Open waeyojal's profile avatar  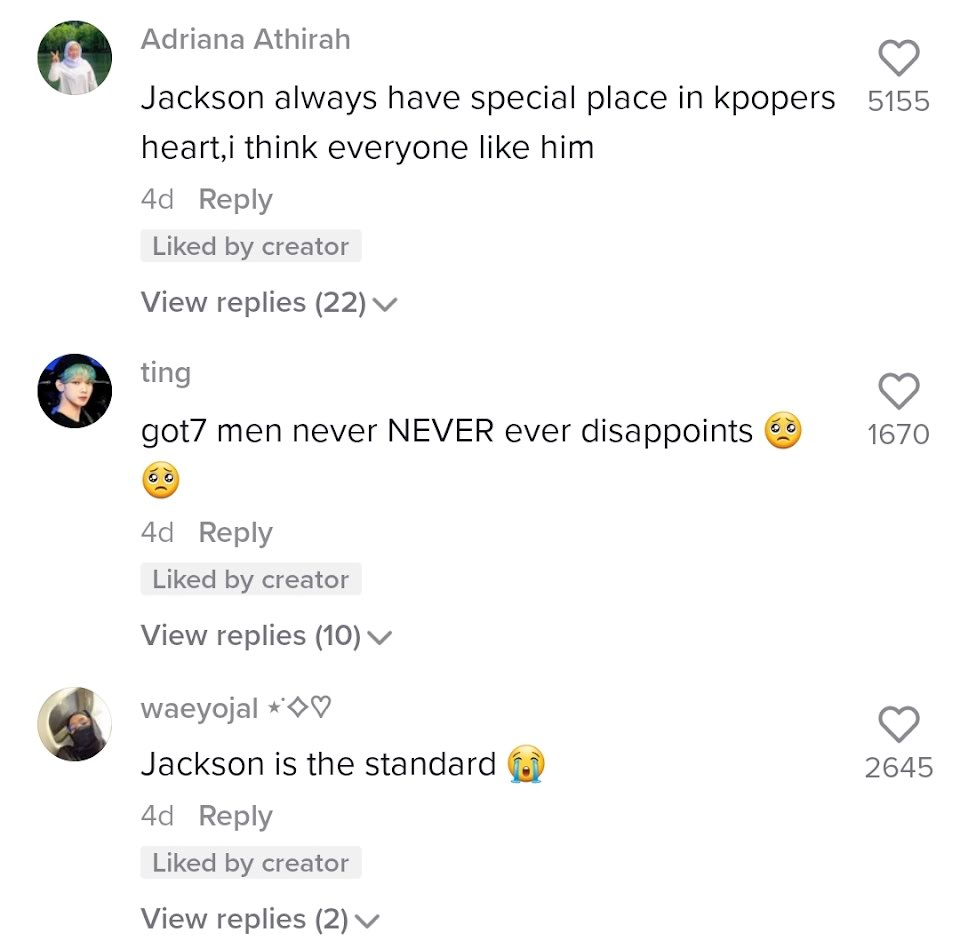click(x=75, y=724)
